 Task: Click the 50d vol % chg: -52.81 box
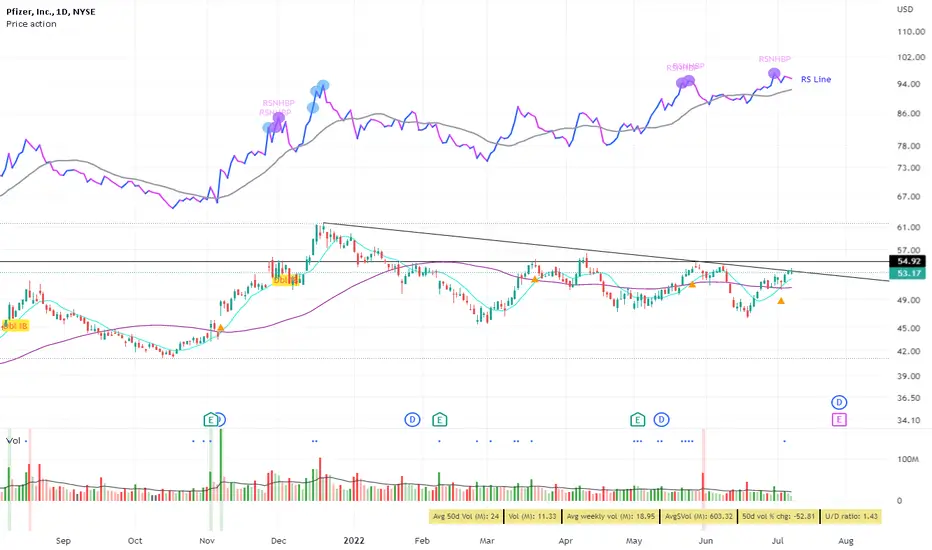tap(778, 516)
